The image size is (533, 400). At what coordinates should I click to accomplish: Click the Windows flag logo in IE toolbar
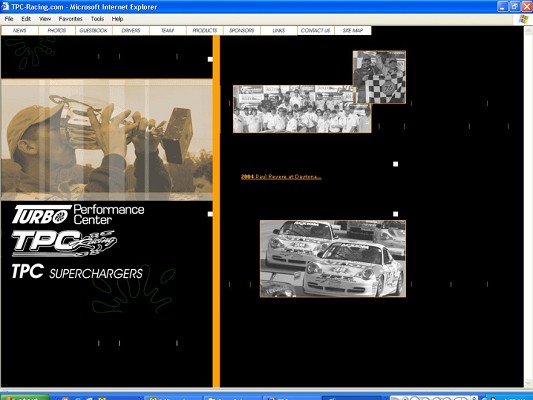pos(523,19)
